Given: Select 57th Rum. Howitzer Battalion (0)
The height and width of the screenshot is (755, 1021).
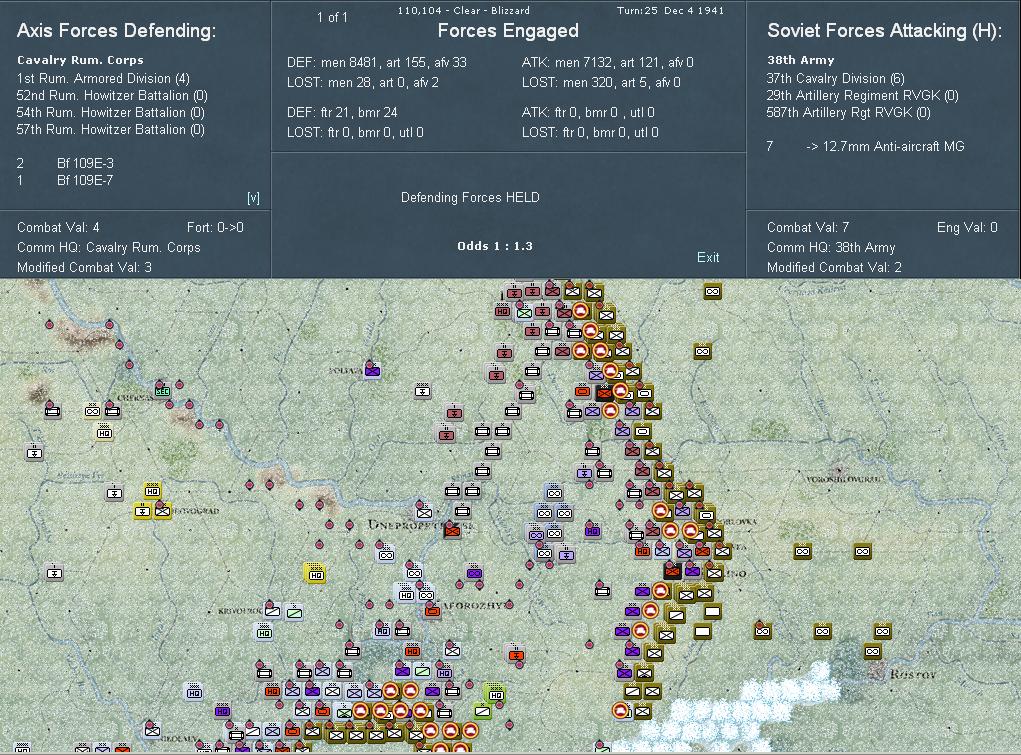Looking at the screenshot, I should coord(111,129).
